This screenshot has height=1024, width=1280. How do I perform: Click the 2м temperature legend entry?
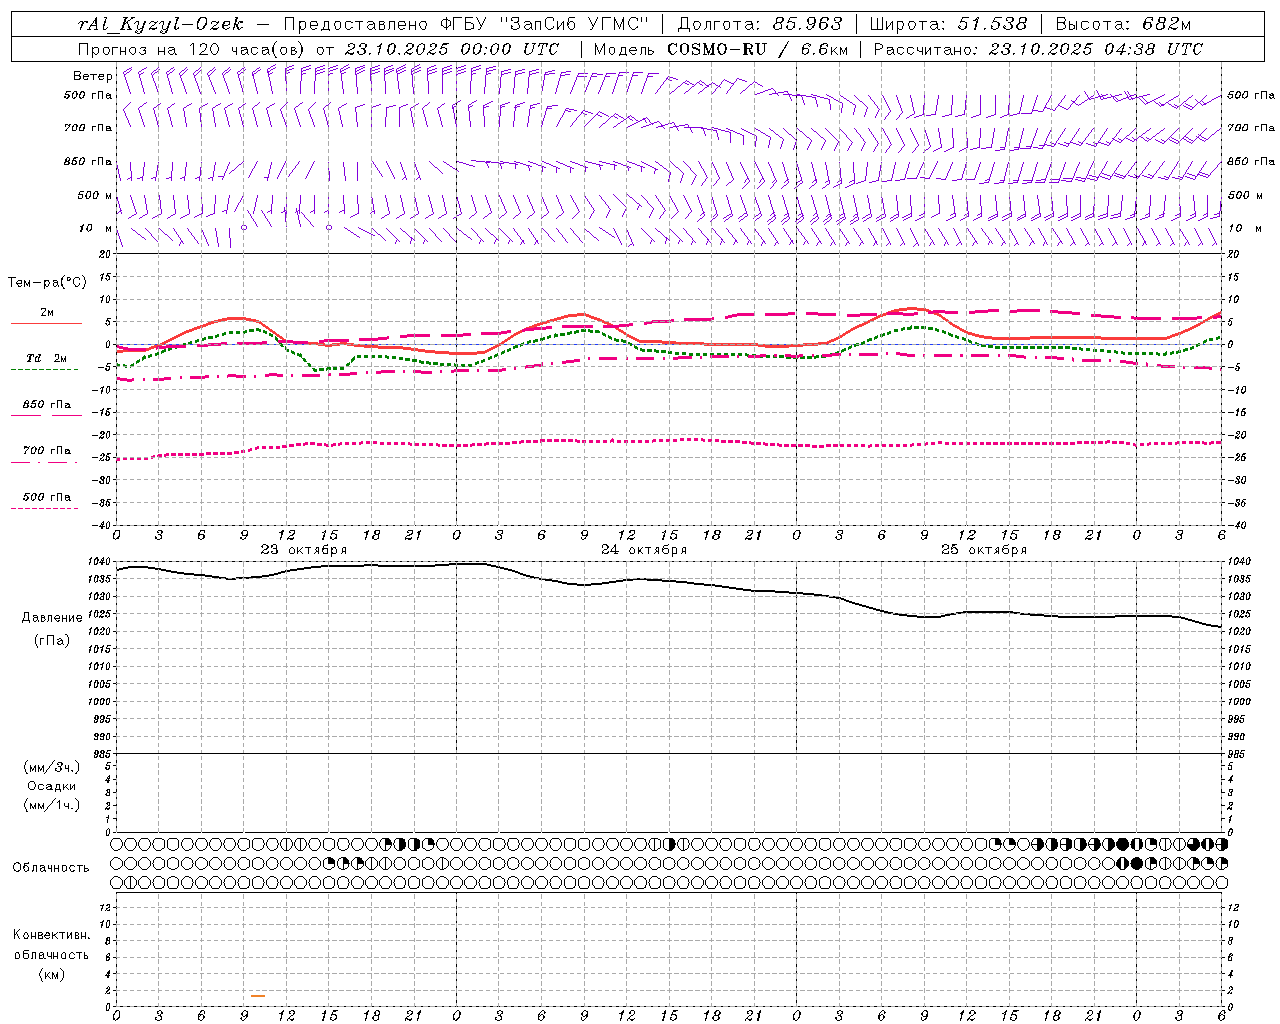(47, 313)
